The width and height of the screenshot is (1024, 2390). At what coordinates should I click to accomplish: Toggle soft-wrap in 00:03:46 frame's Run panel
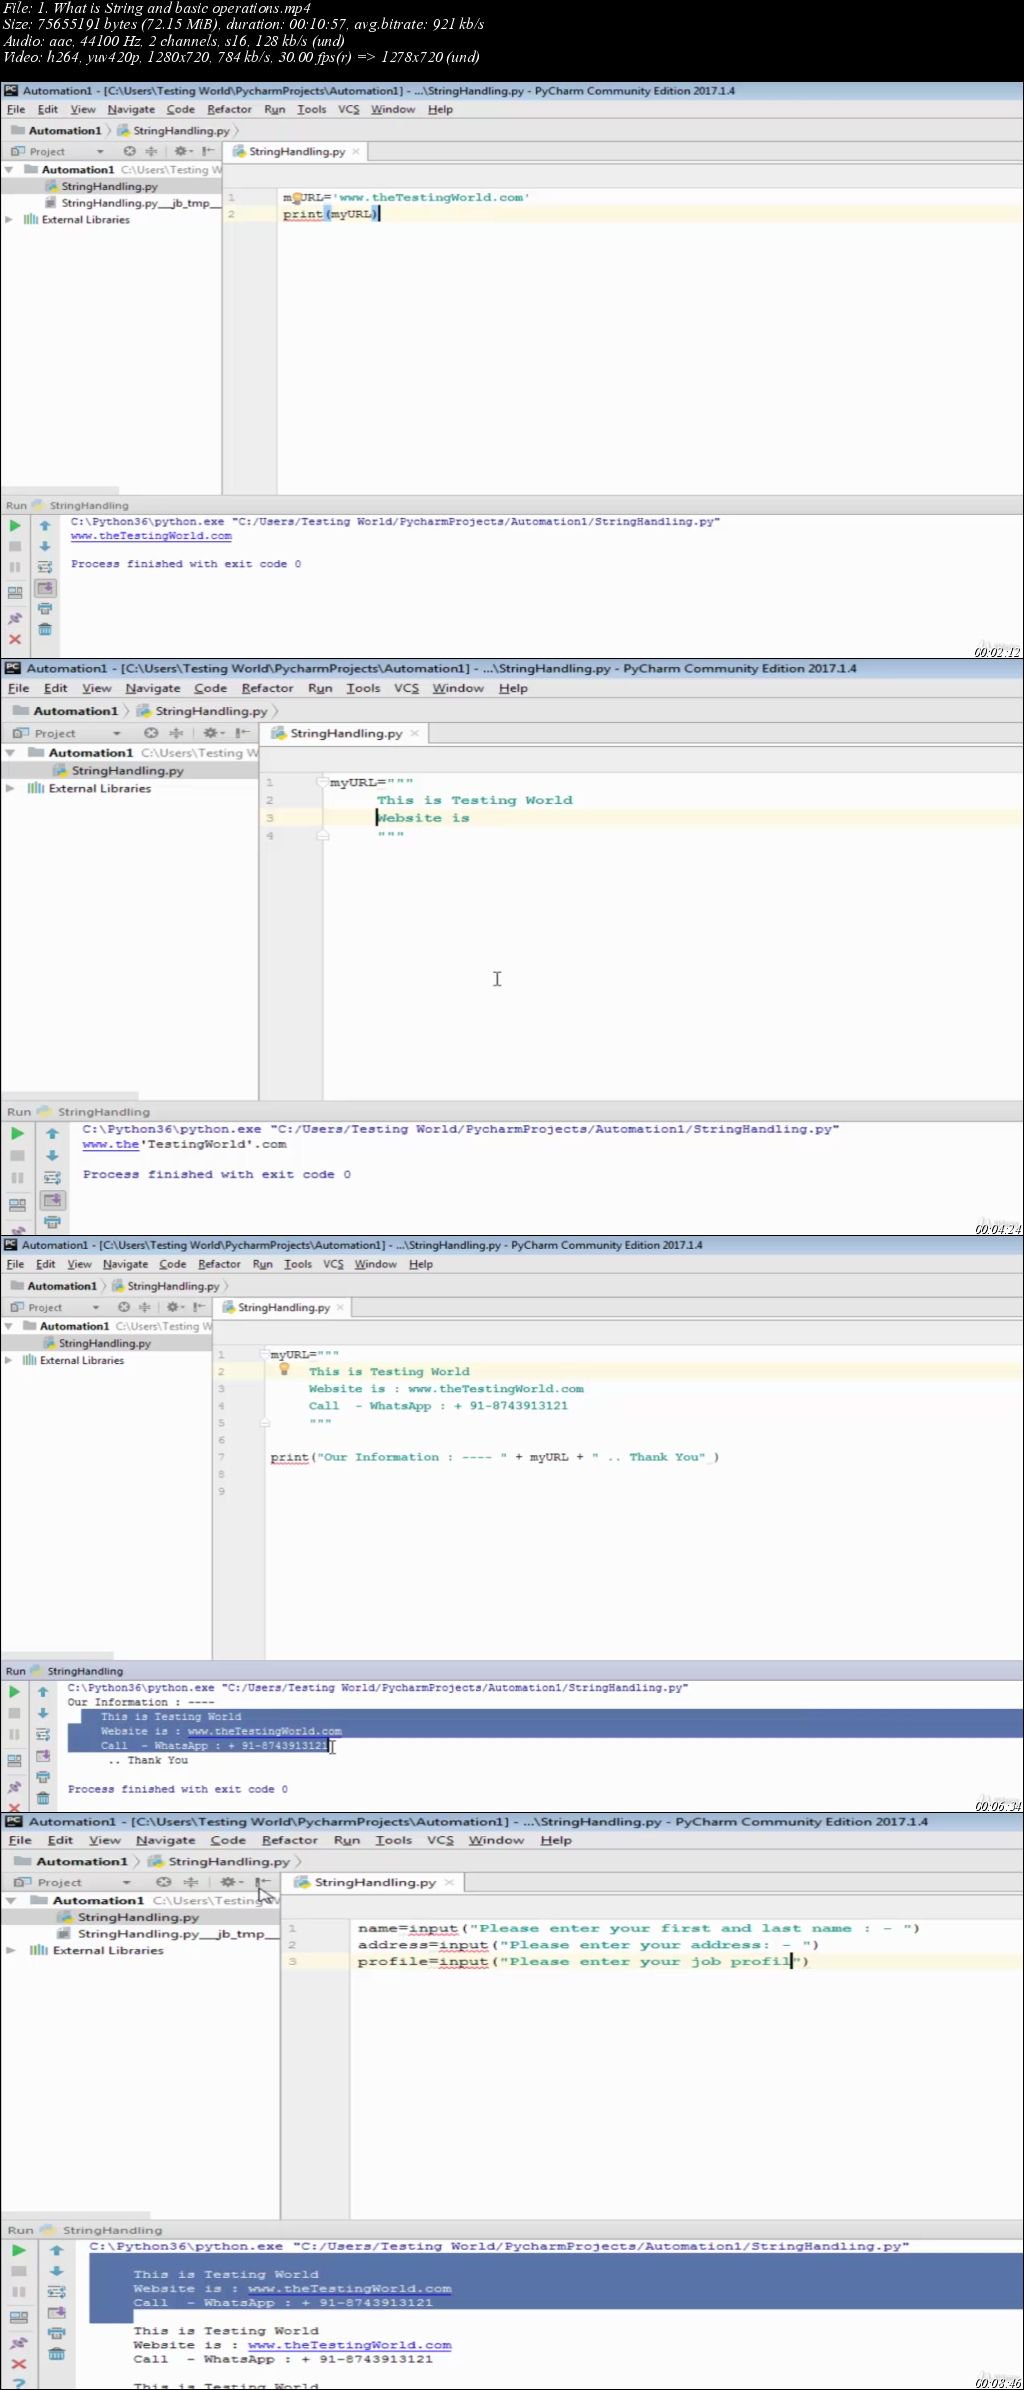(57, 2291)
